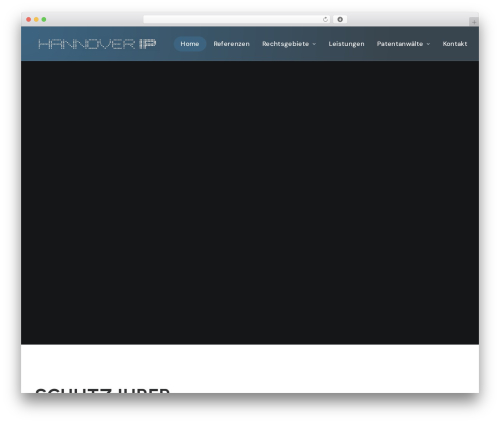Visit the Kontakt page
This screenshot has width=500, height=423.
click(x=455, y=44)
